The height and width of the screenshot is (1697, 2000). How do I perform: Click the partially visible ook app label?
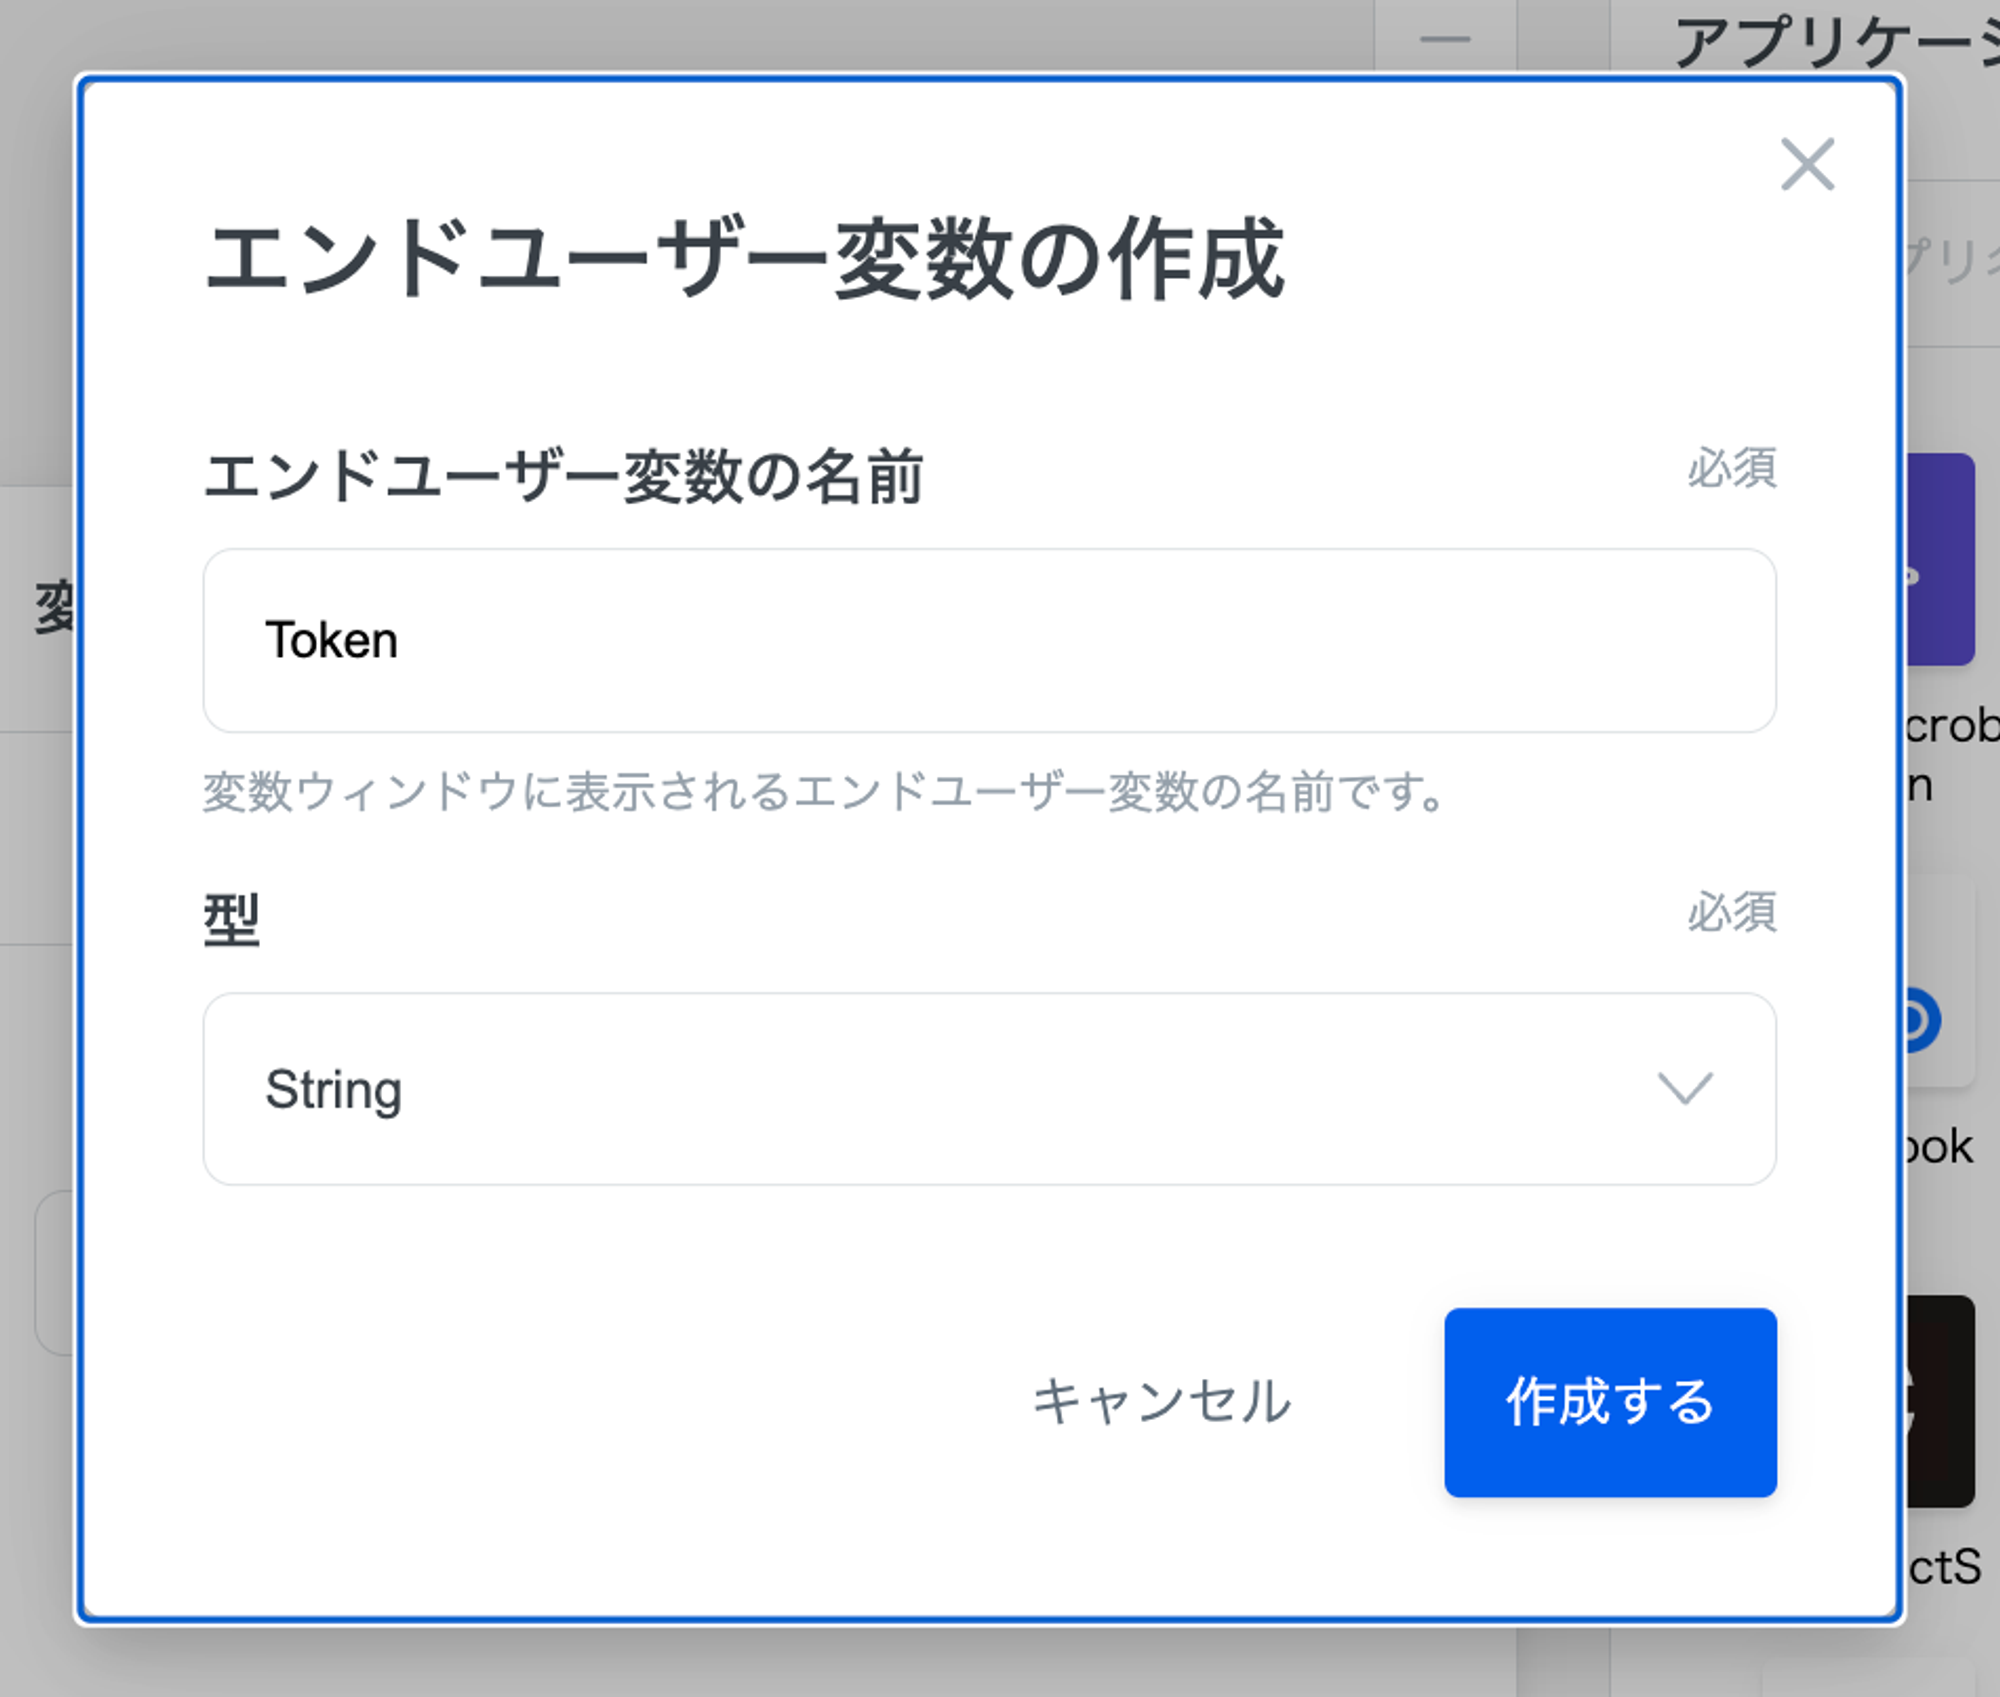point(1938,1147)
